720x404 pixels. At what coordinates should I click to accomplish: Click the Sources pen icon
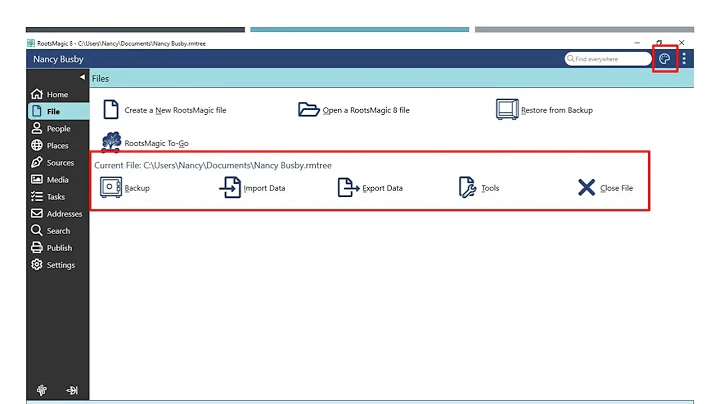(37, 162)
